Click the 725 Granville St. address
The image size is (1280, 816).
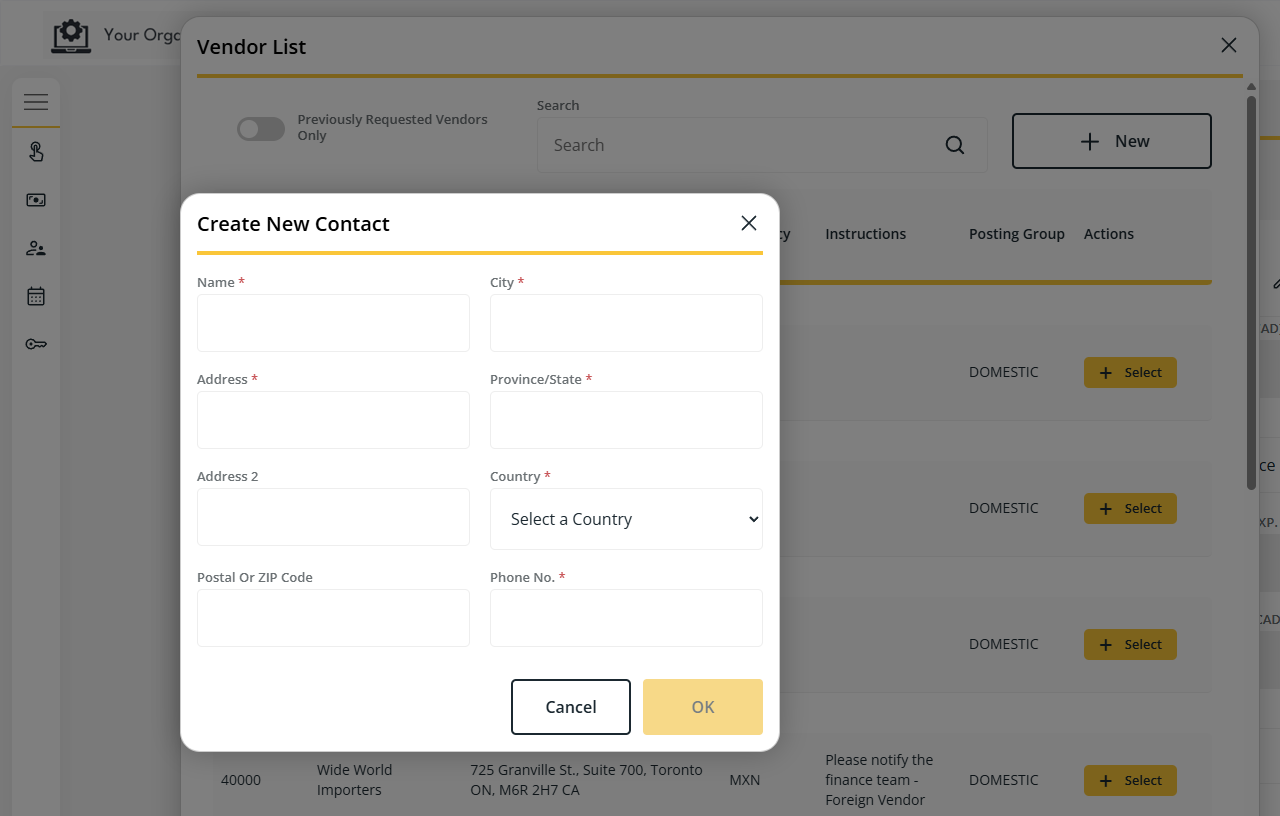coord(586,780)
